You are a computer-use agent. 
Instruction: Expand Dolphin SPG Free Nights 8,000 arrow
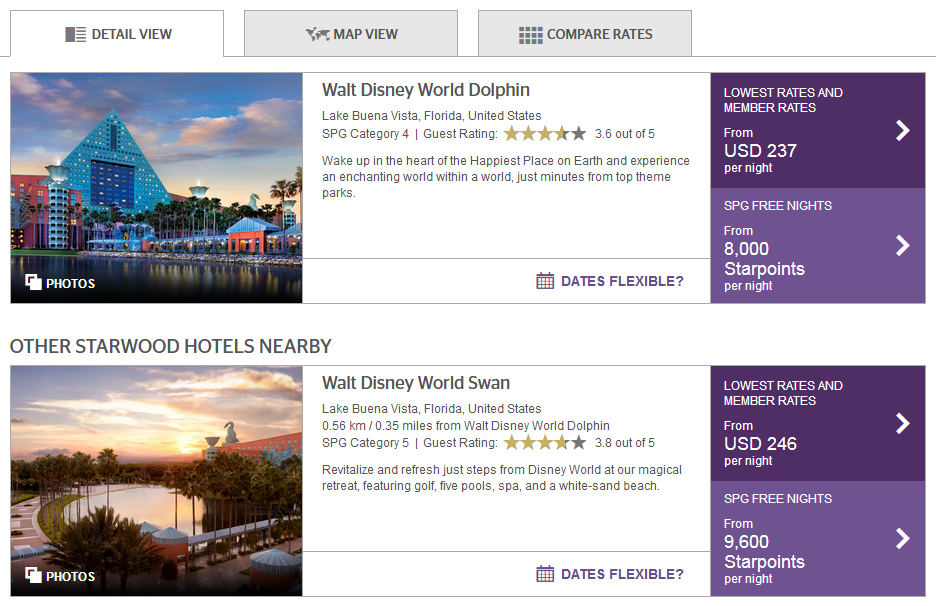point(903,245)
